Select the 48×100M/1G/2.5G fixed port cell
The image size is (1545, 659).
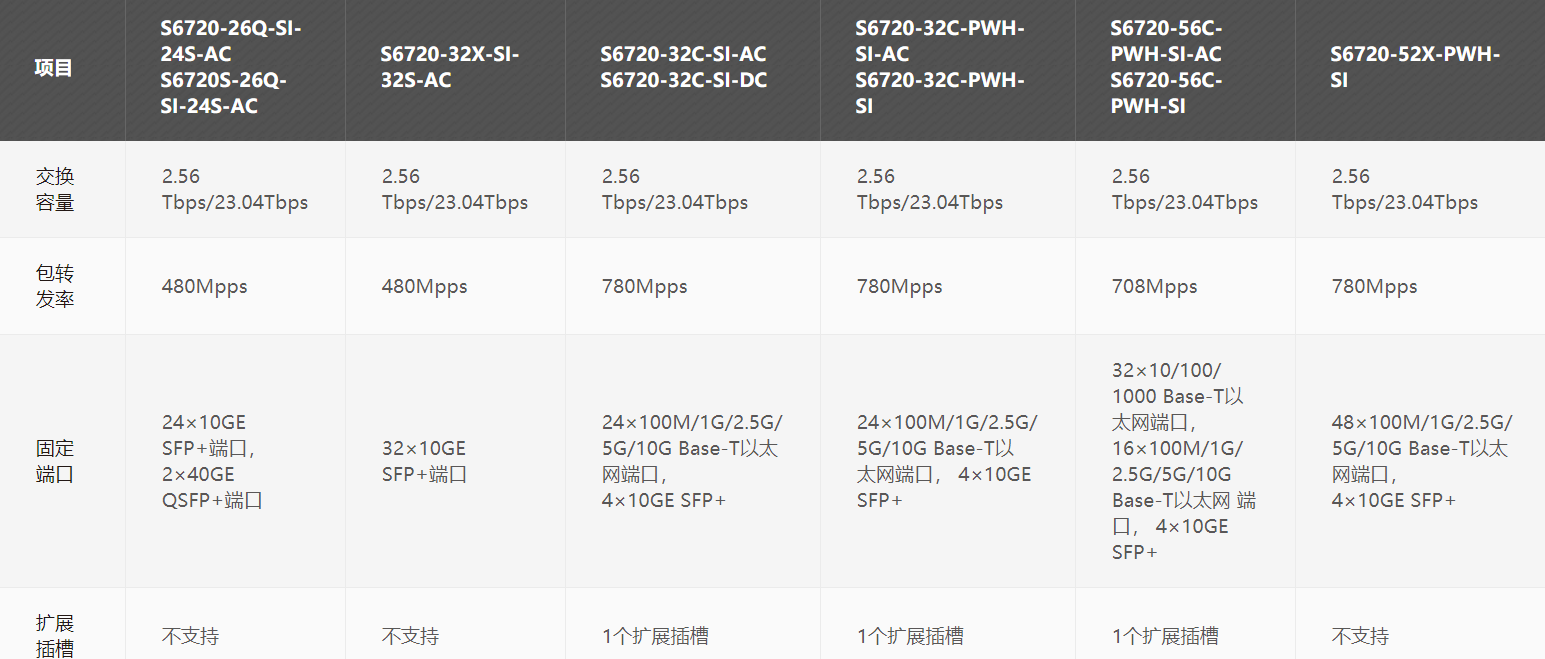[x=1421, y=461]
